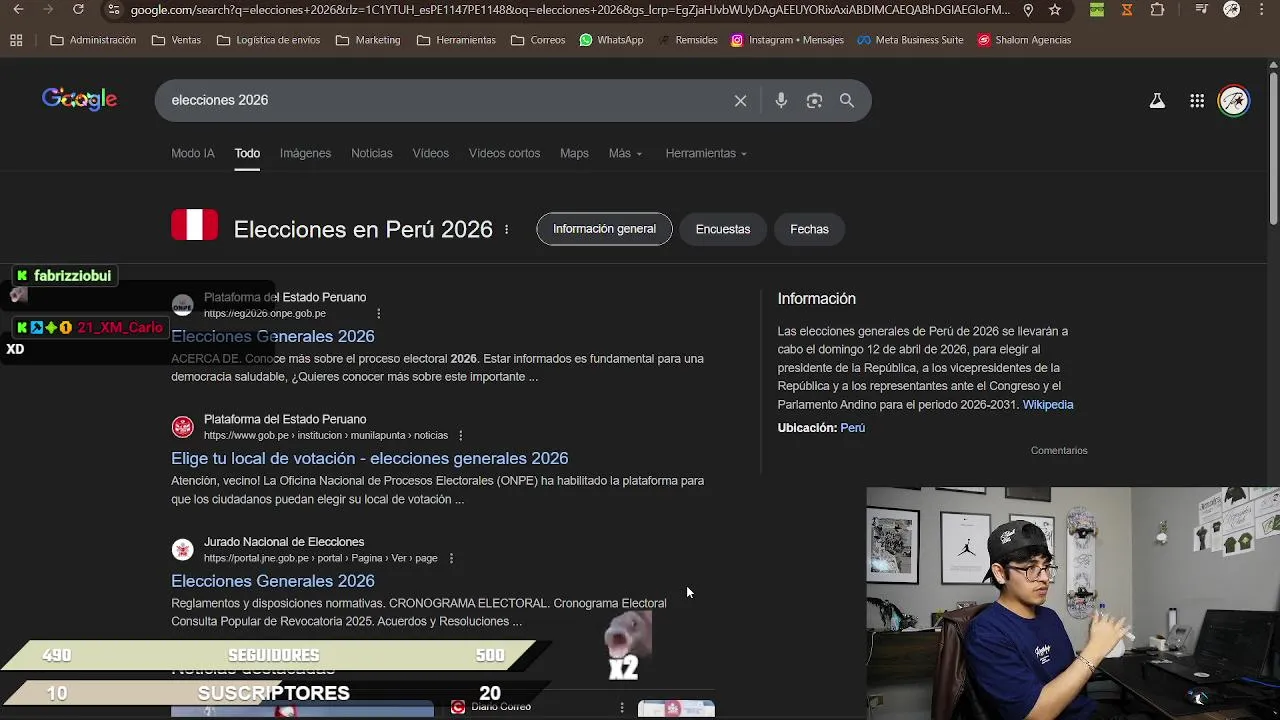1280x720 pixels.
Task: Open Search Labs flask icon
Action: [1157, 100]
